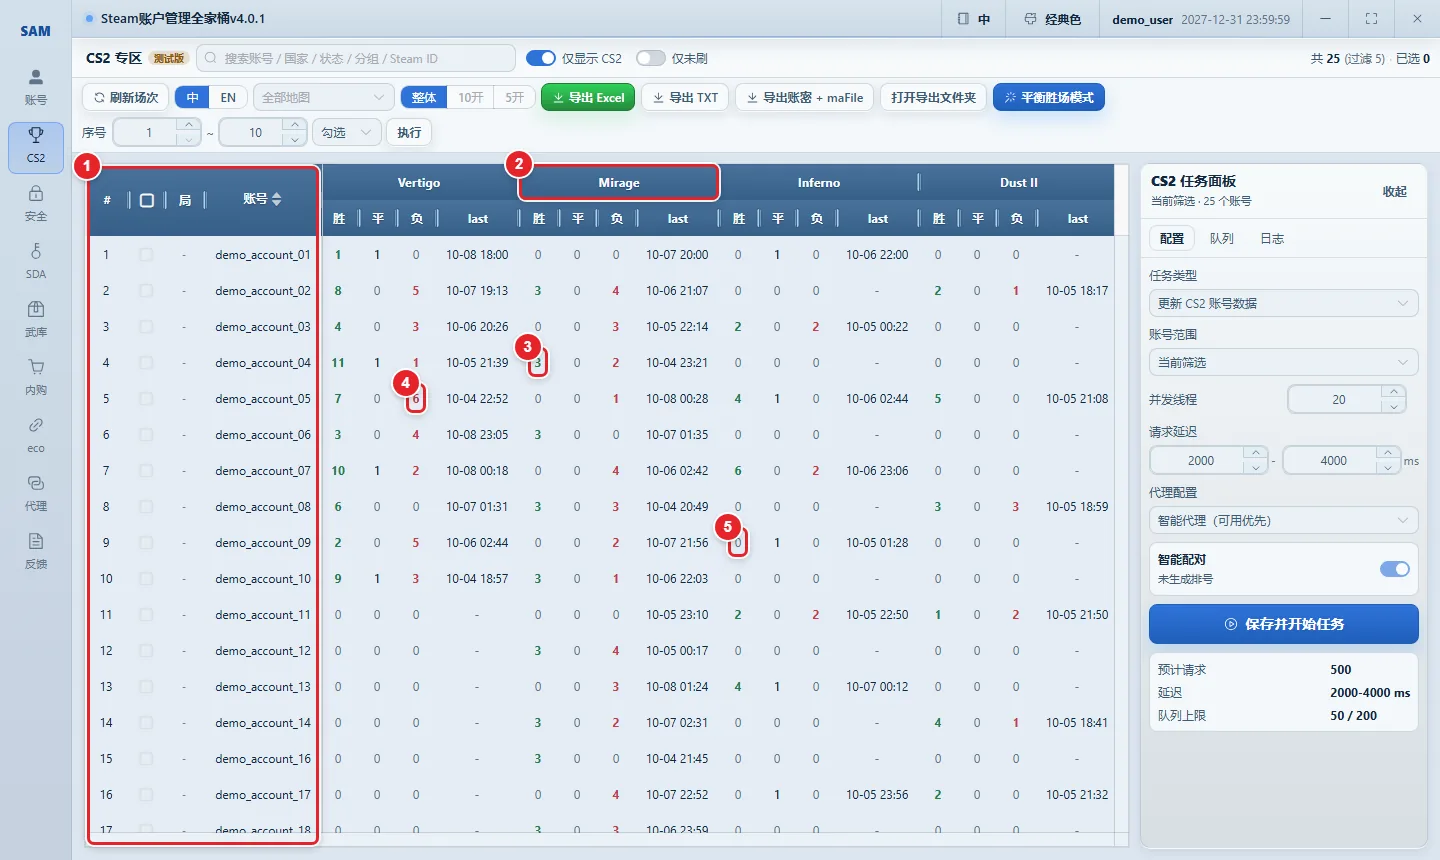
Task: Toggle 仅显示 CS2 switch
Action: pyautogui.click(x=541, y=58)
